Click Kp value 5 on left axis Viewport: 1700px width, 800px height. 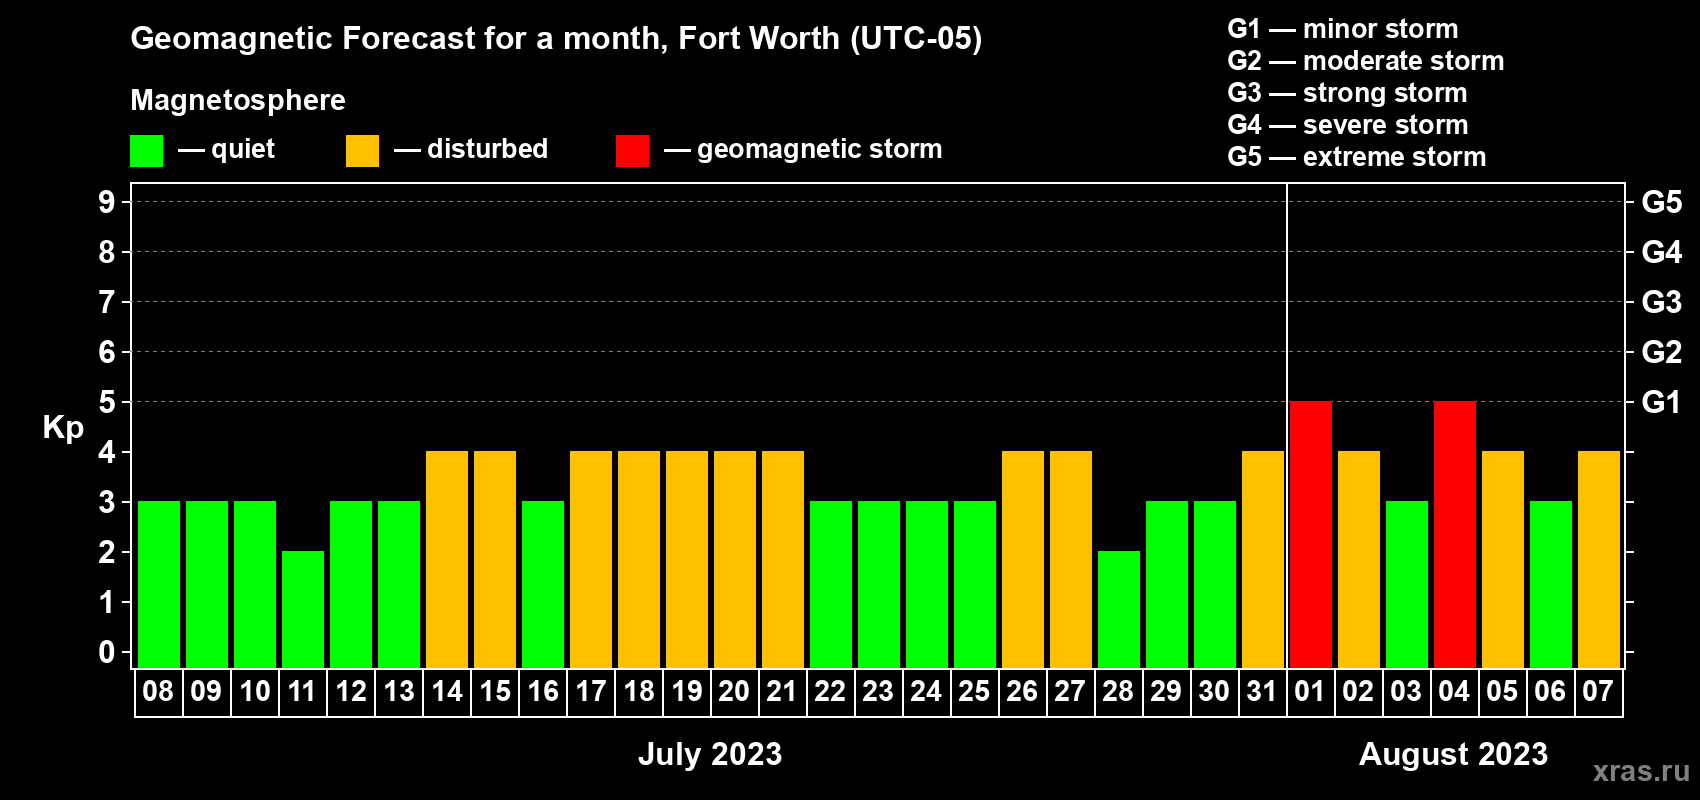[x=107, y=402]
